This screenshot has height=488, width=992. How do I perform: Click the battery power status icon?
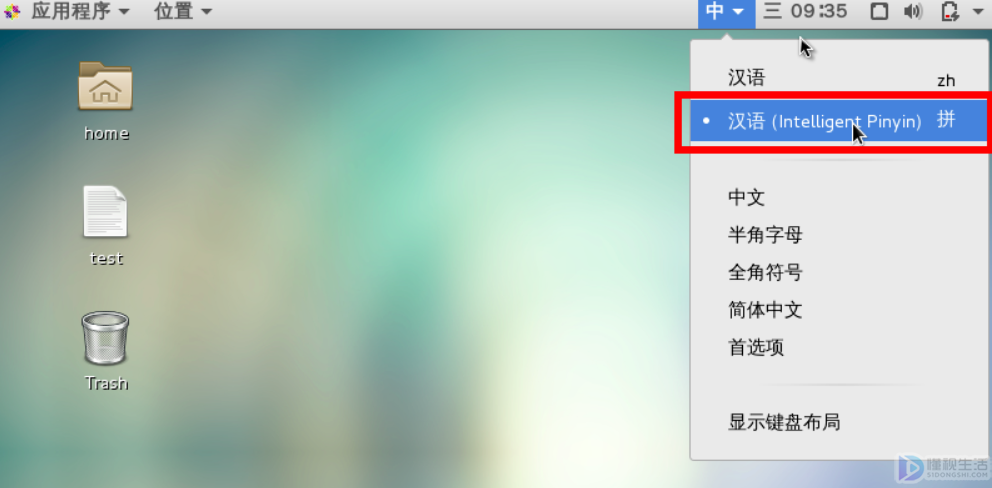(950, 11)
